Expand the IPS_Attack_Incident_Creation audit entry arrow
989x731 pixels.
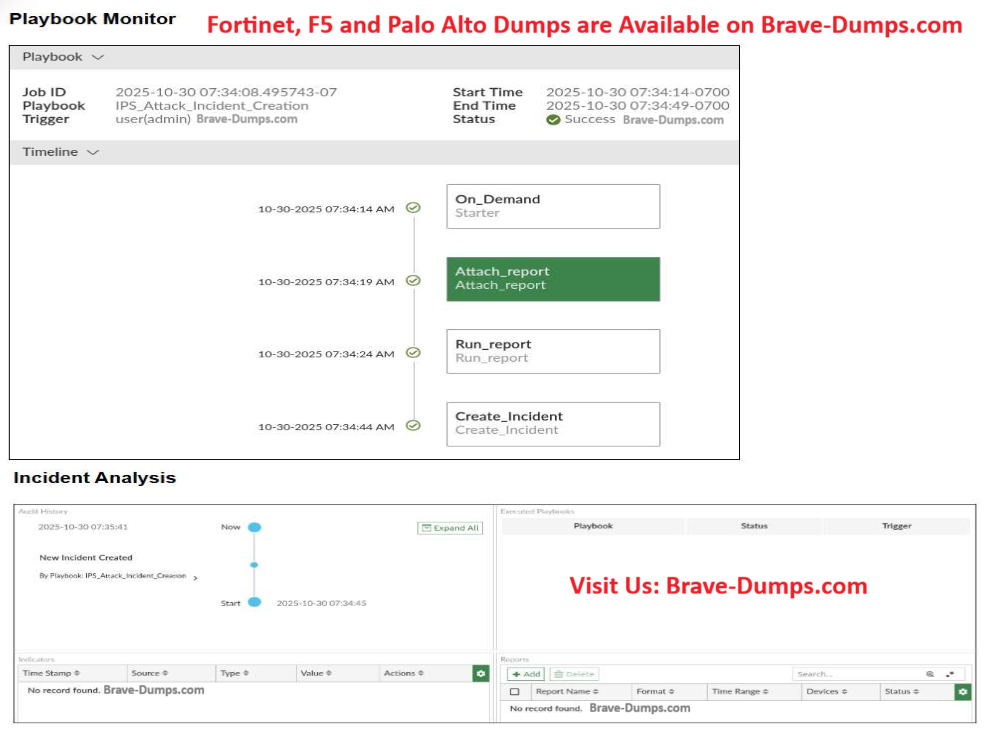195,578
